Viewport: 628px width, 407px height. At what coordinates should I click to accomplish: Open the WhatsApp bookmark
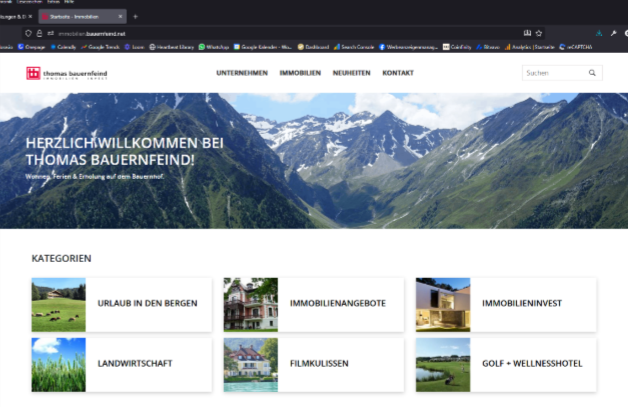212,46
